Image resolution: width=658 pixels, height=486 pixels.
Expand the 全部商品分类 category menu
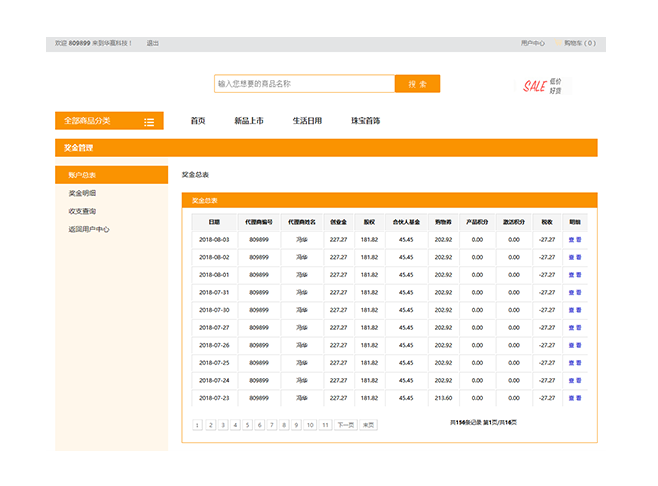pos(88,121)
